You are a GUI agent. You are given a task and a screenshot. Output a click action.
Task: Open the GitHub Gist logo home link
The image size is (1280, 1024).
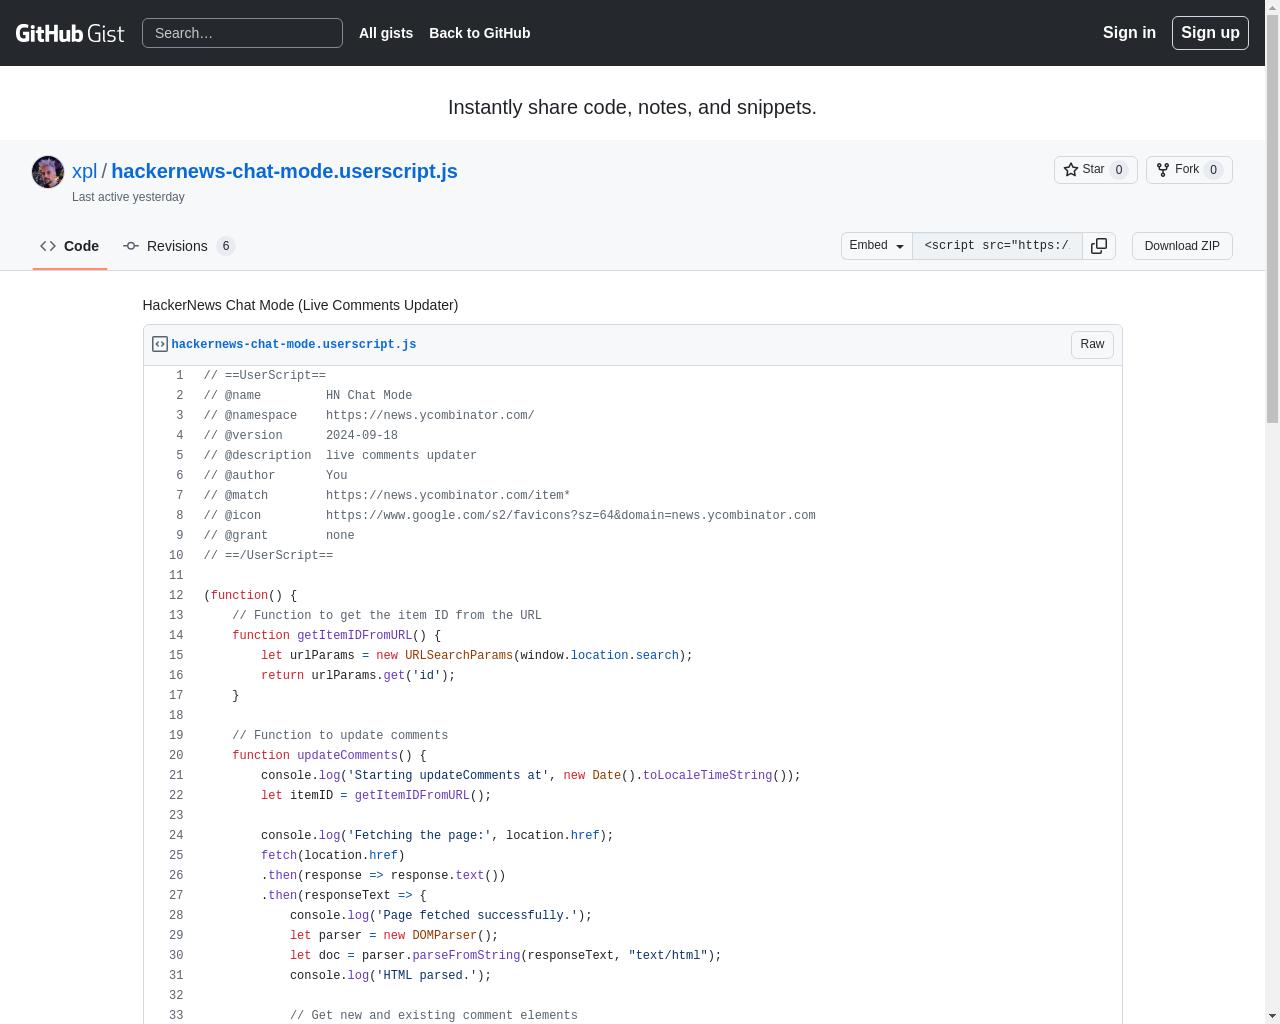point(70,33)
